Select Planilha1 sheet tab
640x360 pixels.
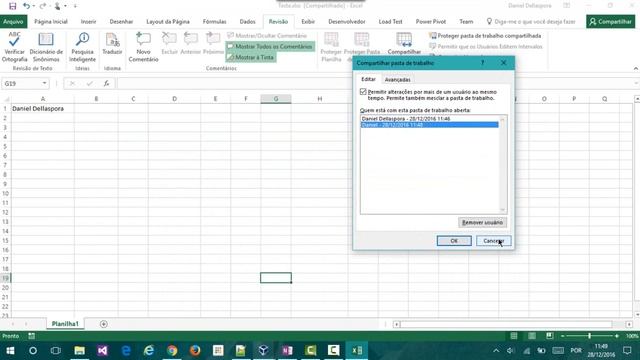pos(65,324)
